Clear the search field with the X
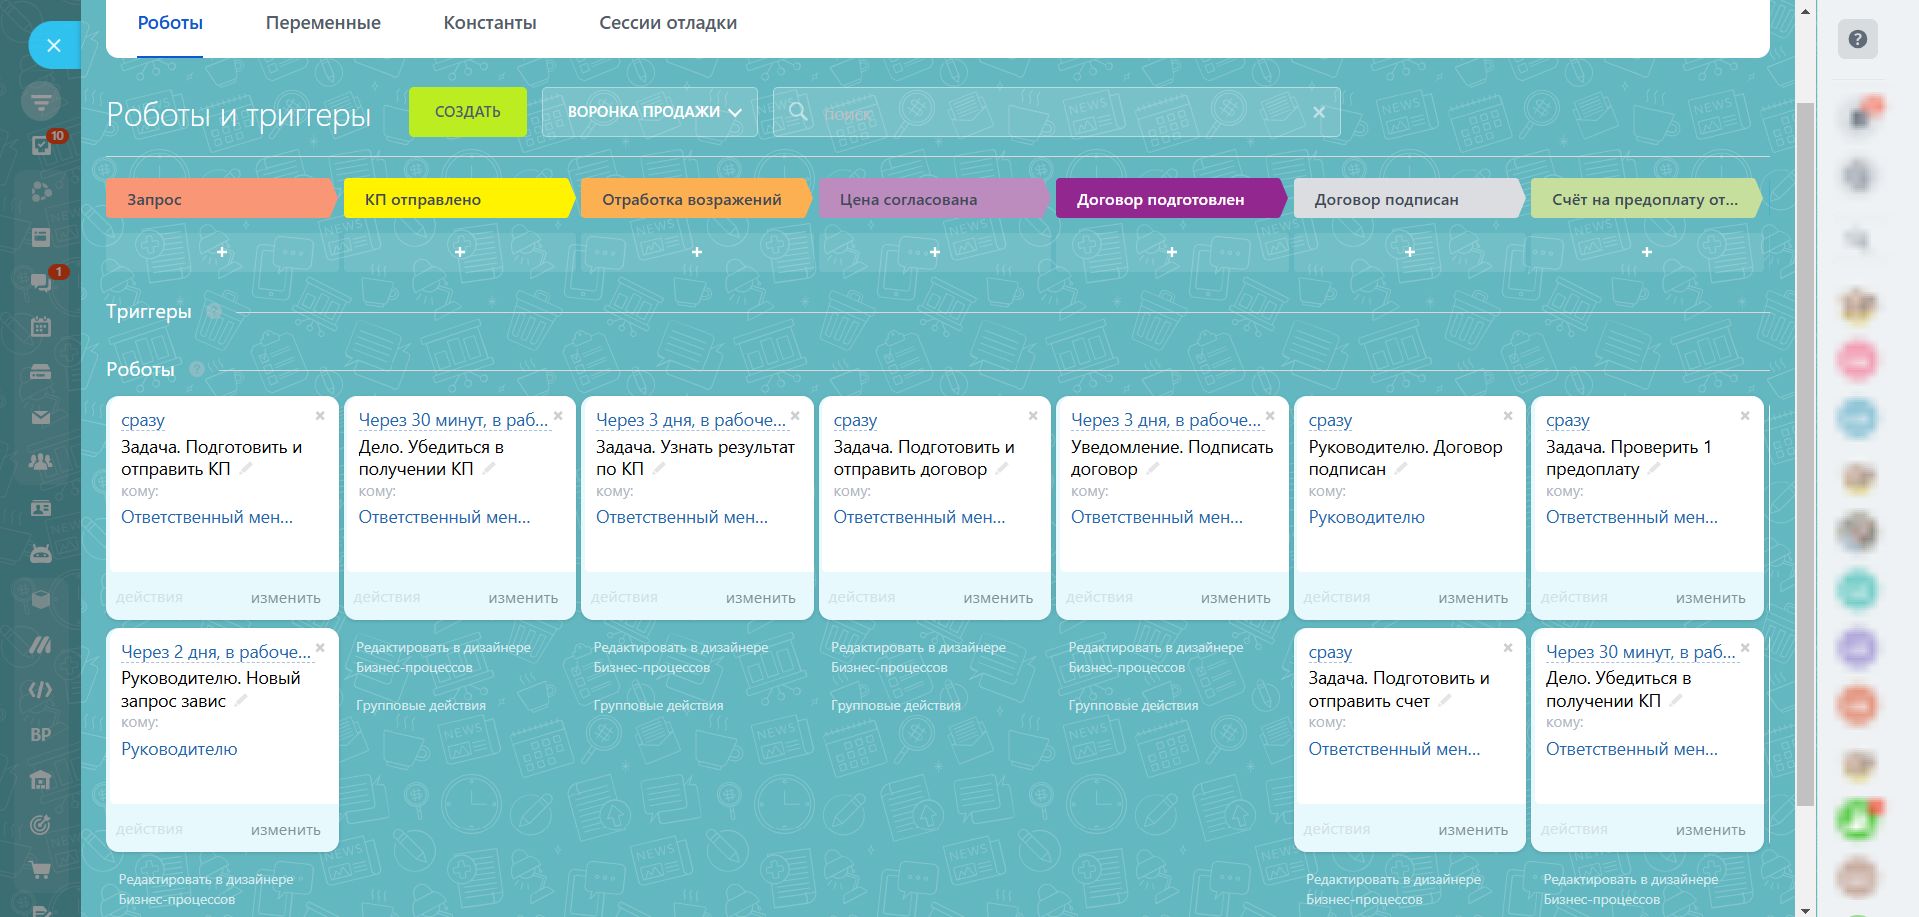Screen dimensions: 1919x917 [x=1319, y=112]
